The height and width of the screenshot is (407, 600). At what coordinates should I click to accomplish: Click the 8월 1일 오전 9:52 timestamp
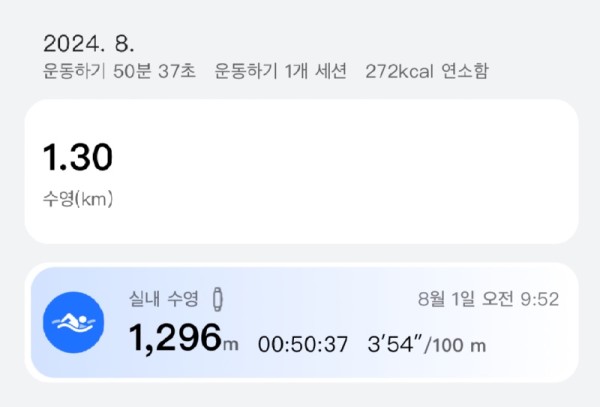point(488,299)
